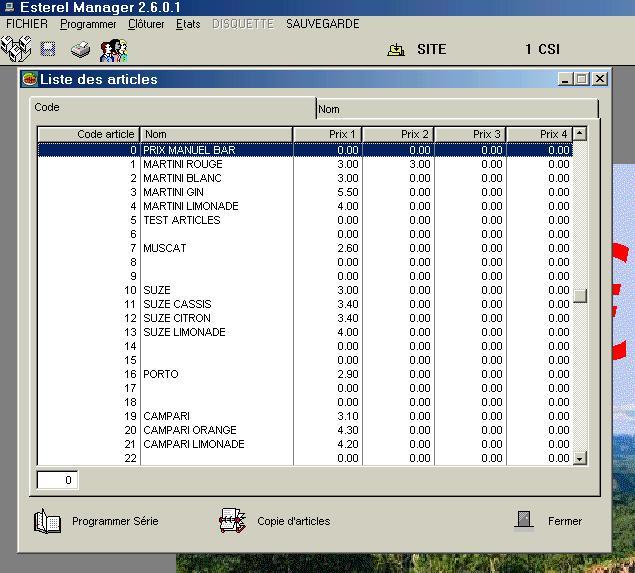Screen dimensions: 635x573
Task: Select the MARTINI GIN article
Action: click(305, 192)
